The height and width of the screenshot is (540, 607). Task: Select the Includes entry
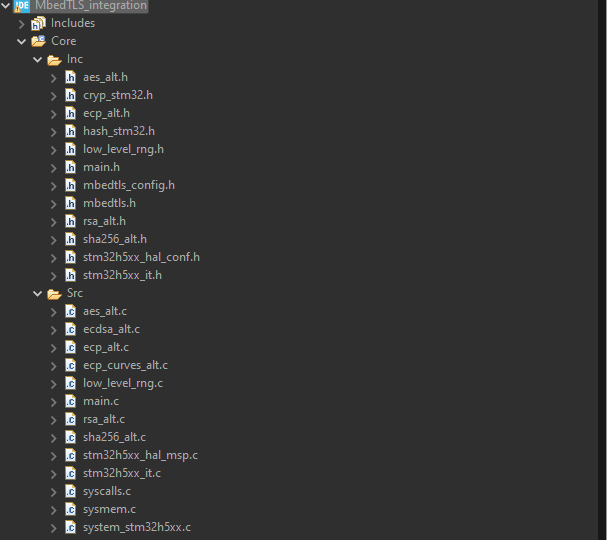pyautogui.click(x=73, y=23)
